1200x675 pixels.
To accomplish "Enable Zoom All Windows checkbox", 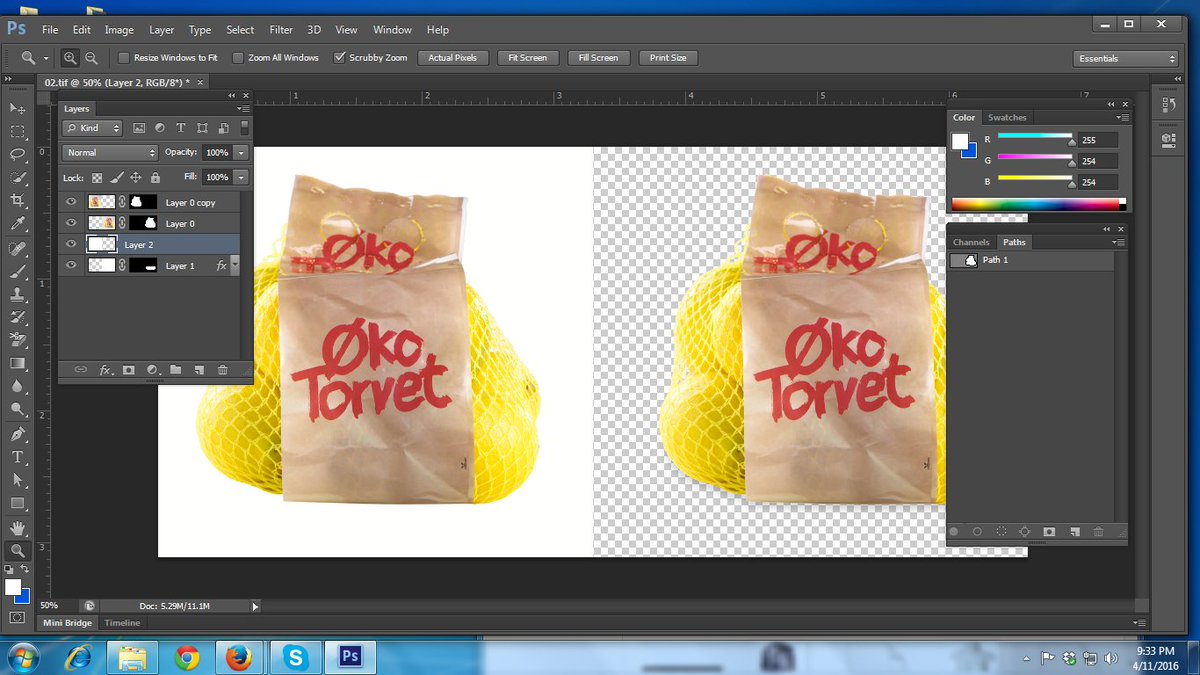I will 238,58.
